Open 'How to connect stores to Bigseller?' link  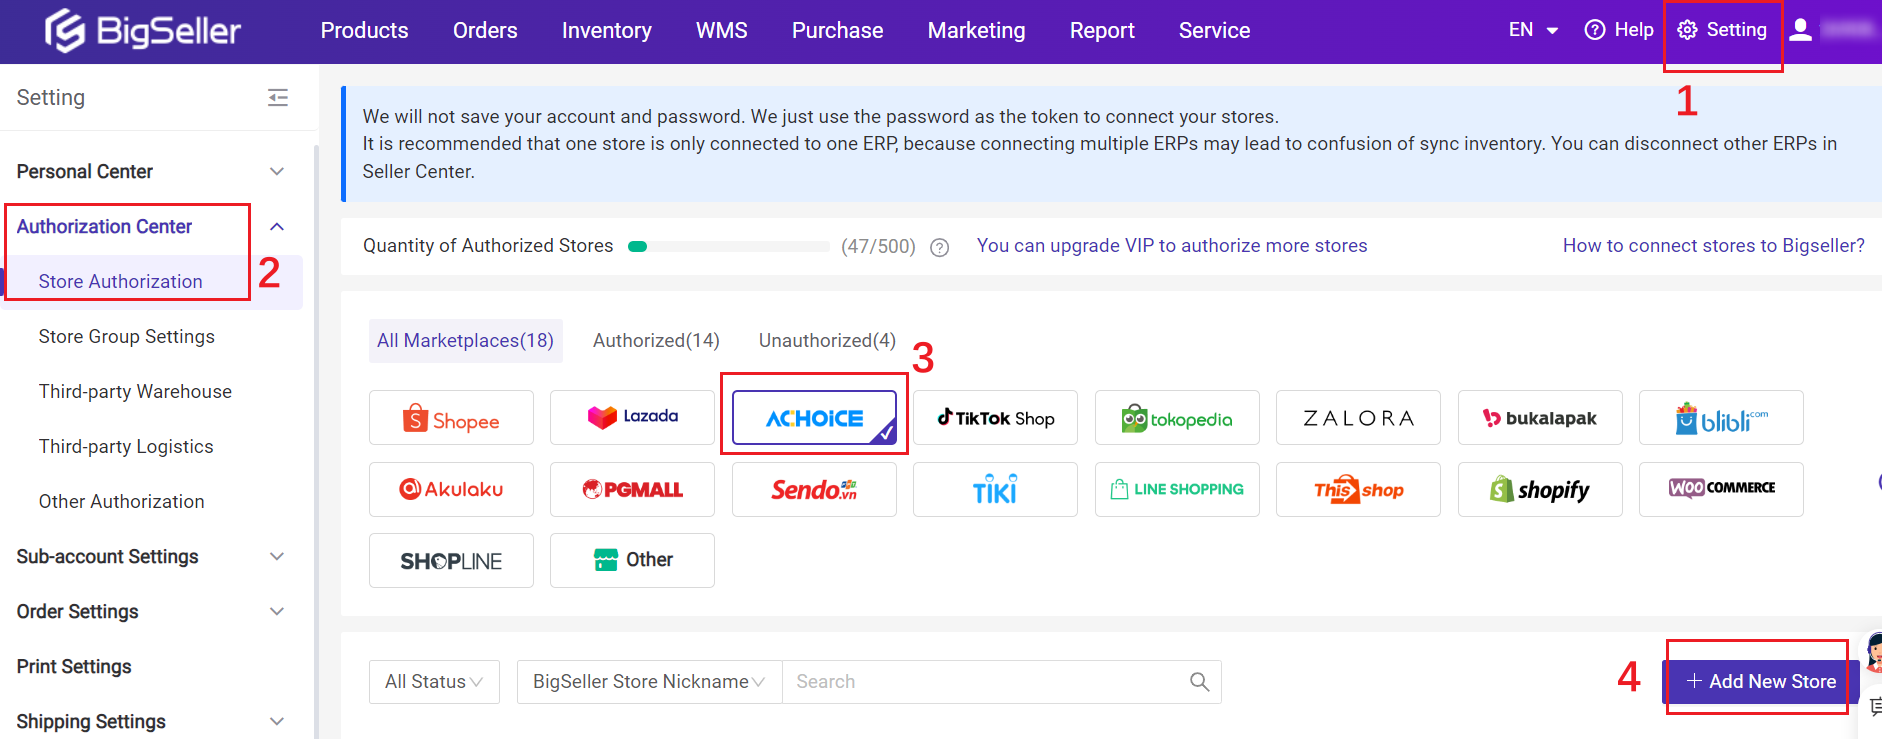click(1713, 246)
